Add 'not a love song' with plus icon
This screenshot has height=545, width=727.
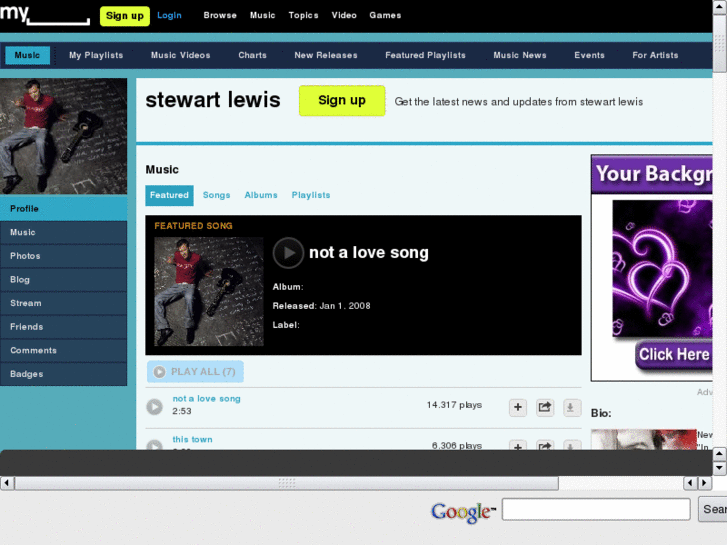pyautogui.click(x=517, y=407)
